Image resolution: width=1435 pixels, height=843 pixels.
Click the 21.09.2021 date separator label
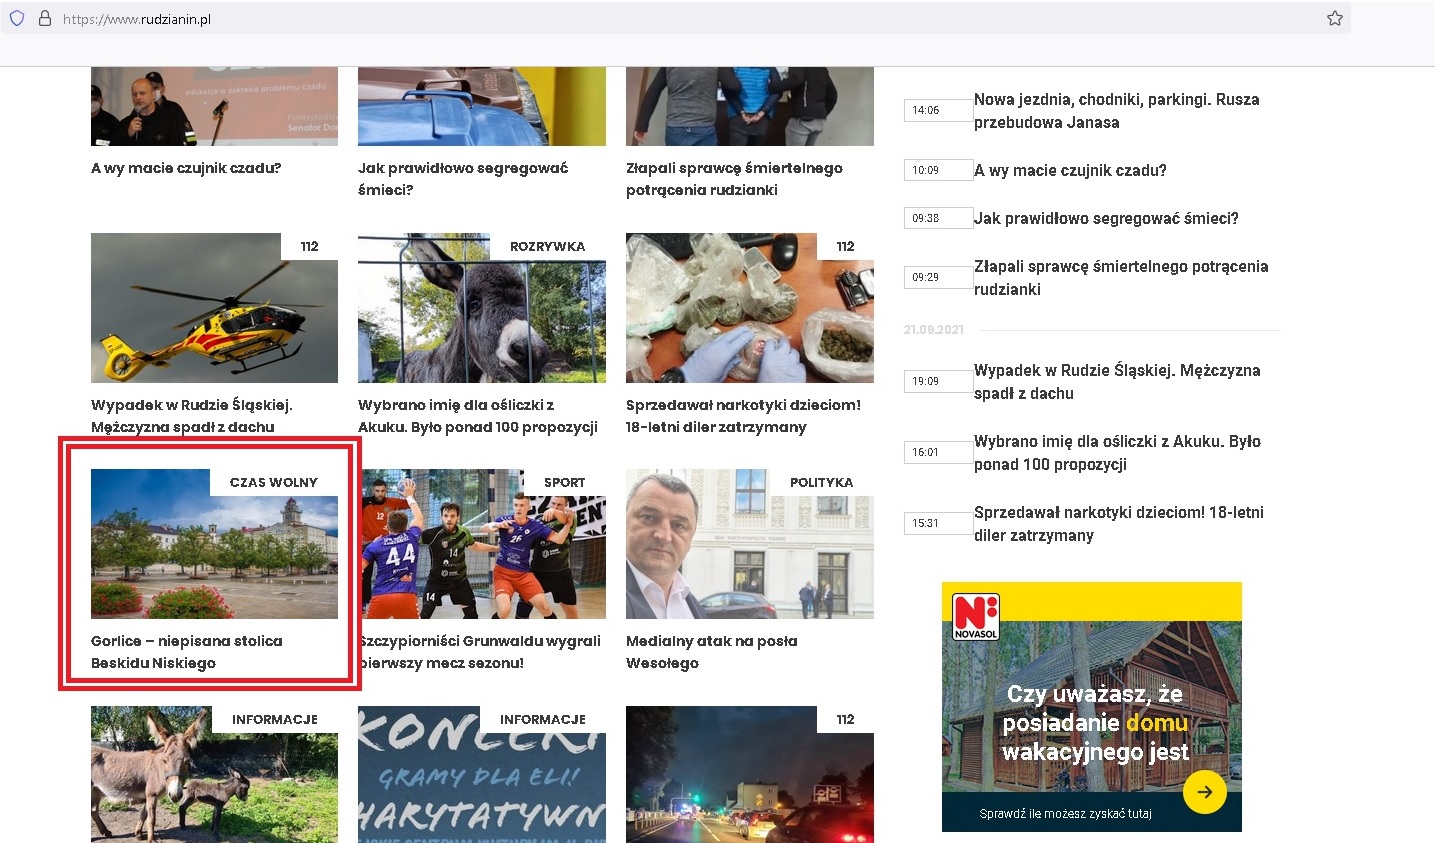[x=933, y=330]
